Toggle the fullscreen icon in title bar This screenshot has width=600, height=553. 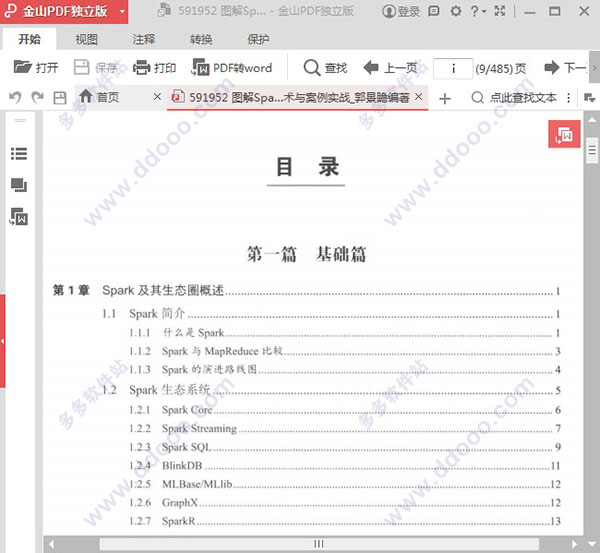click(x=500, y=11)
